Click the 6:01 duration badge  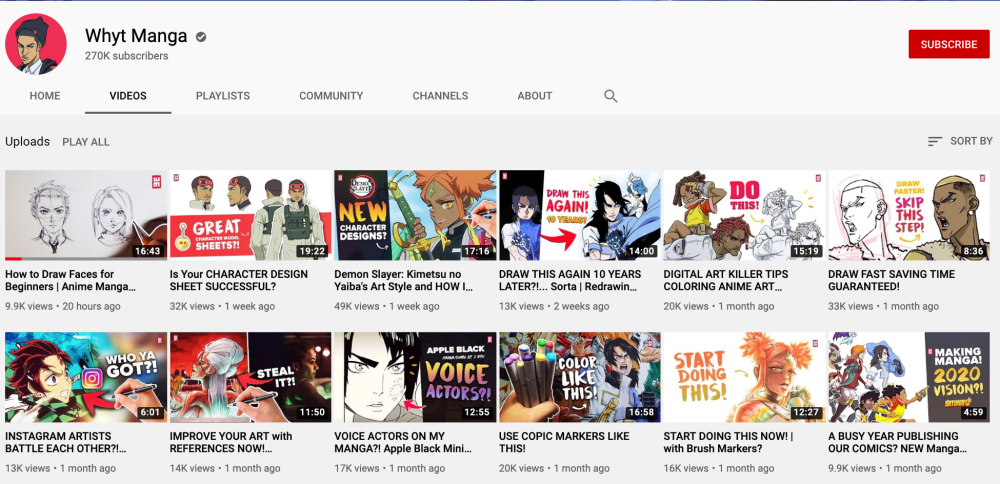[151, 413]
